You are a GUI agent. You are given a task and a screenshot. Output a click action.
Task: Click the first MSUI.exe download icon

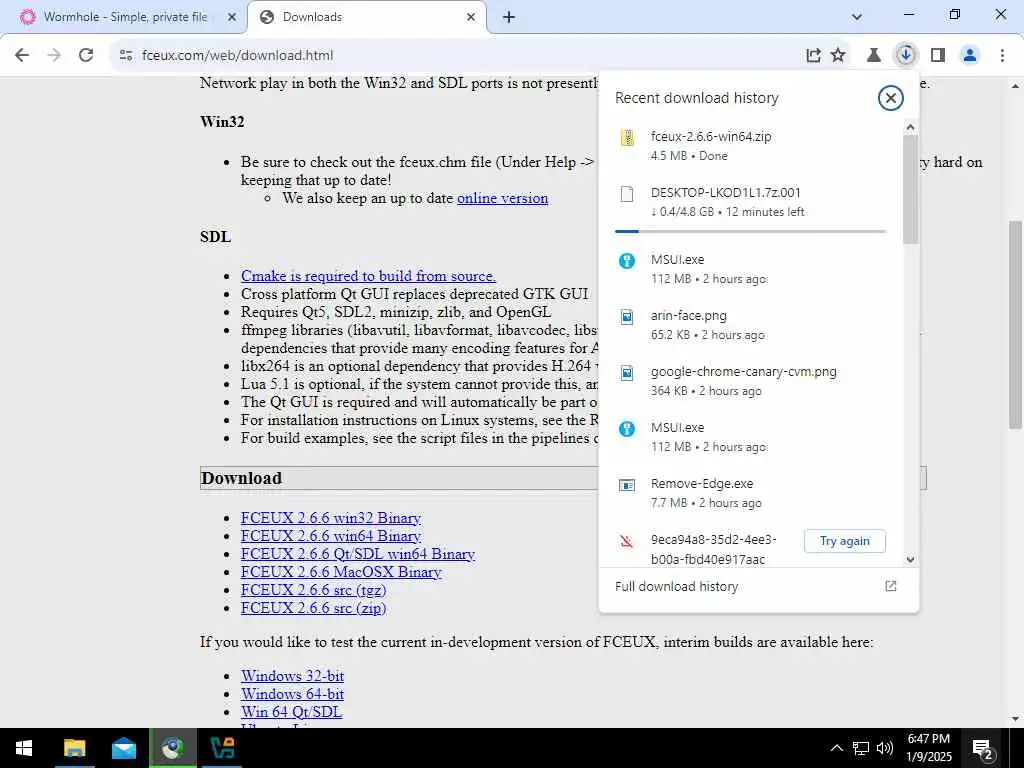627,261
